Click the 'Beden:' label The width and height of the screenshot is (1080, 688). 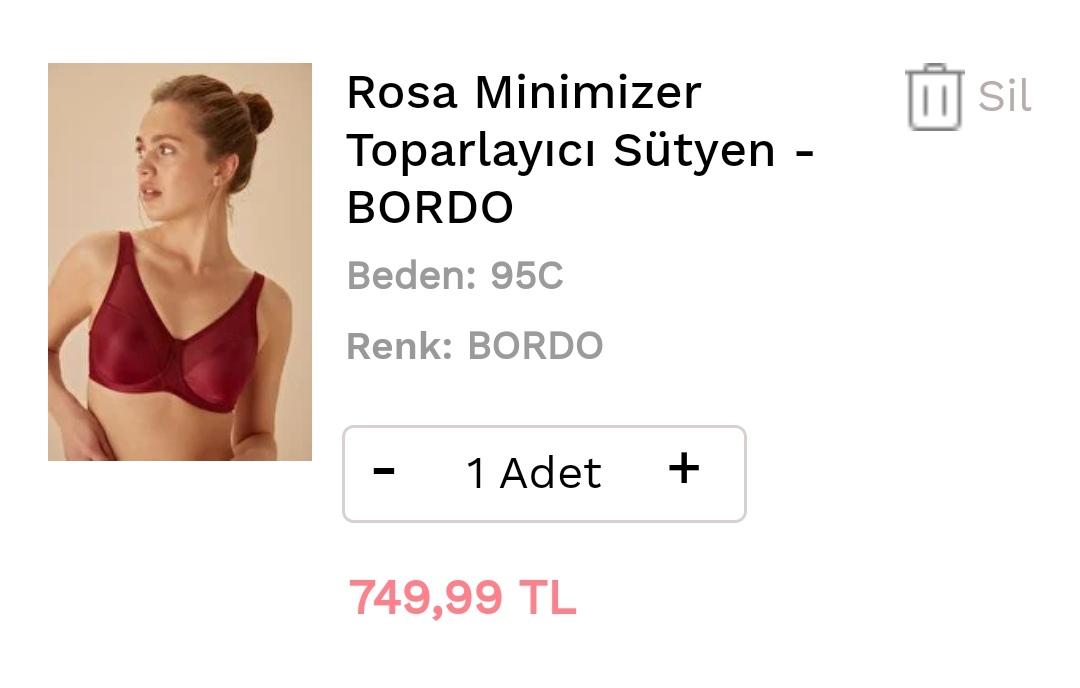click(412, 276)
